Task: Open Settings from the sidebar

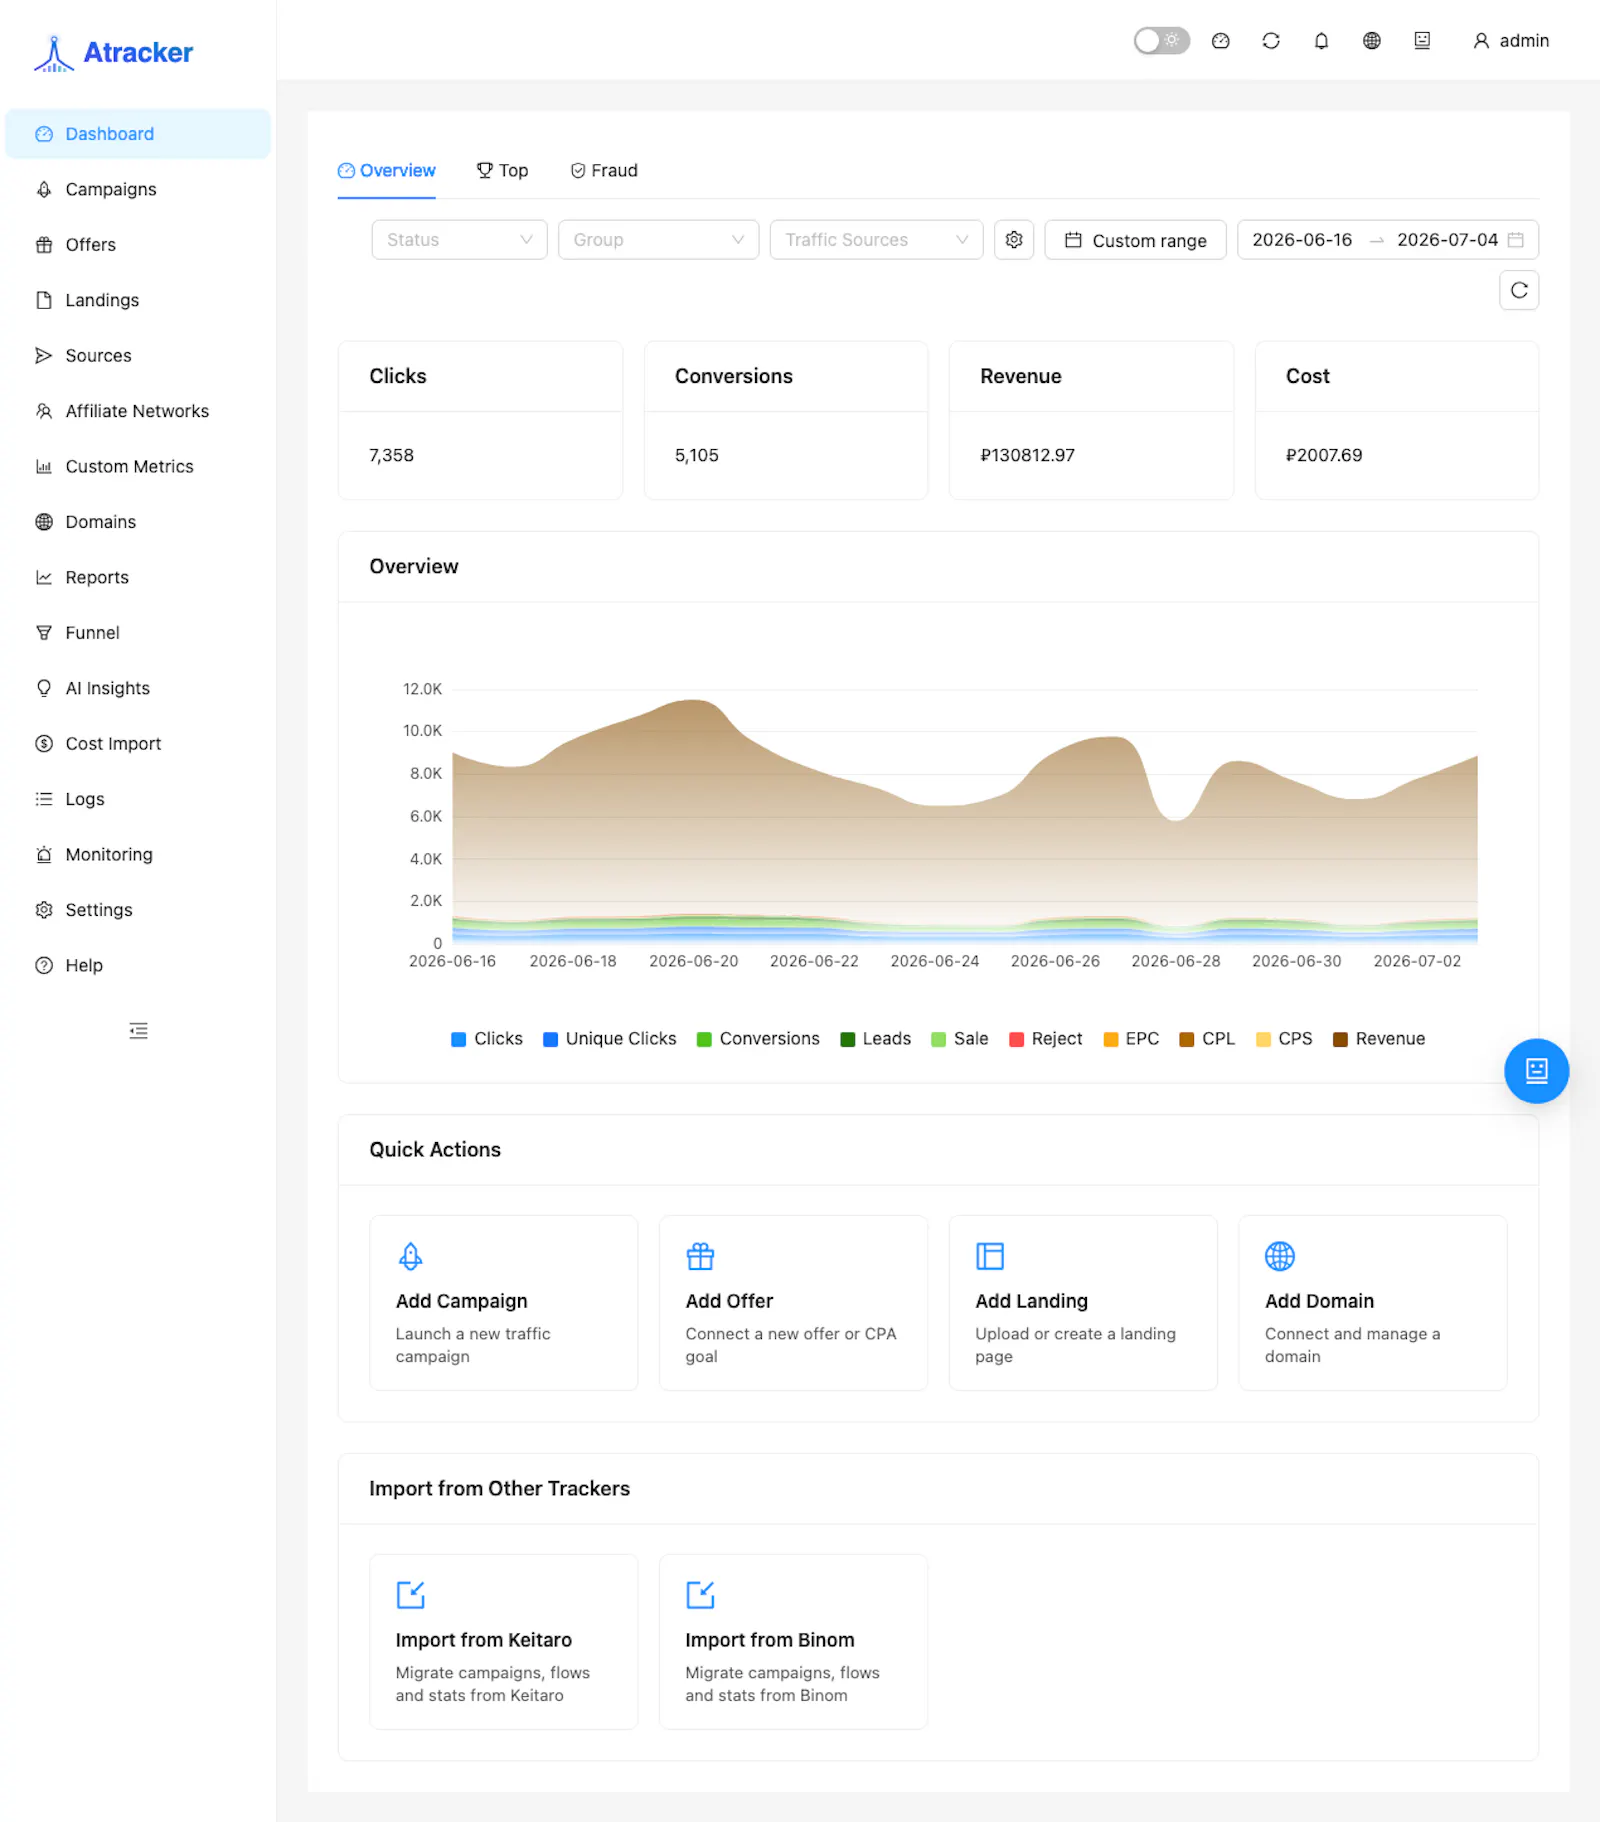Action: 138,910
